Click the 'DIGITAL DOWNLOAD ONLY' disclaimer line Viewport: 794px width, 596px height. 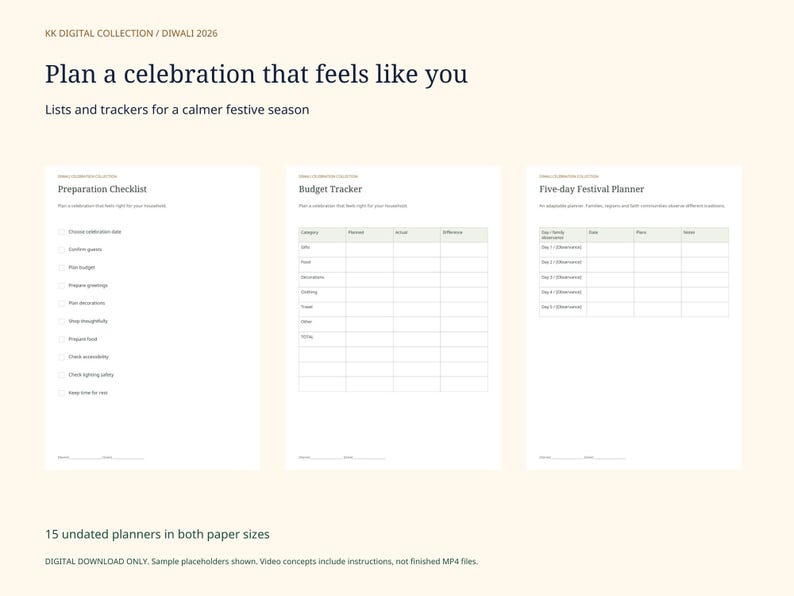tap(261, 561)
